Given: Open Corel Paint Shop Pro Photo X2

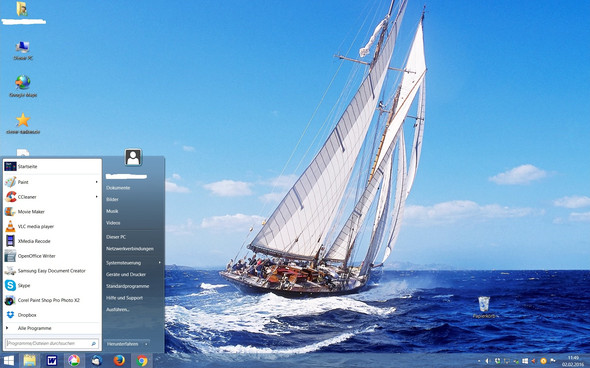Looking at the screenshot, I should (x=52, y=300).
